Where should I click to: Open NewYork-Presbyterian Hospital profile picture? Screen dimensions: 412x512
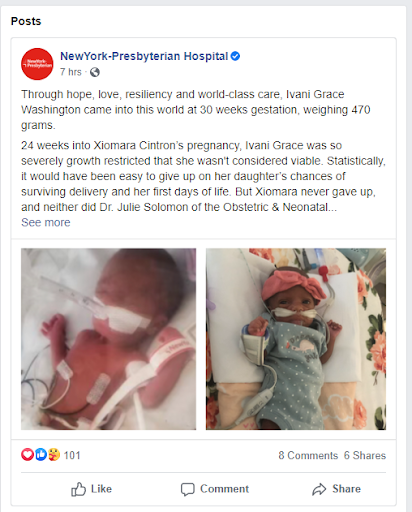point(37,64)
